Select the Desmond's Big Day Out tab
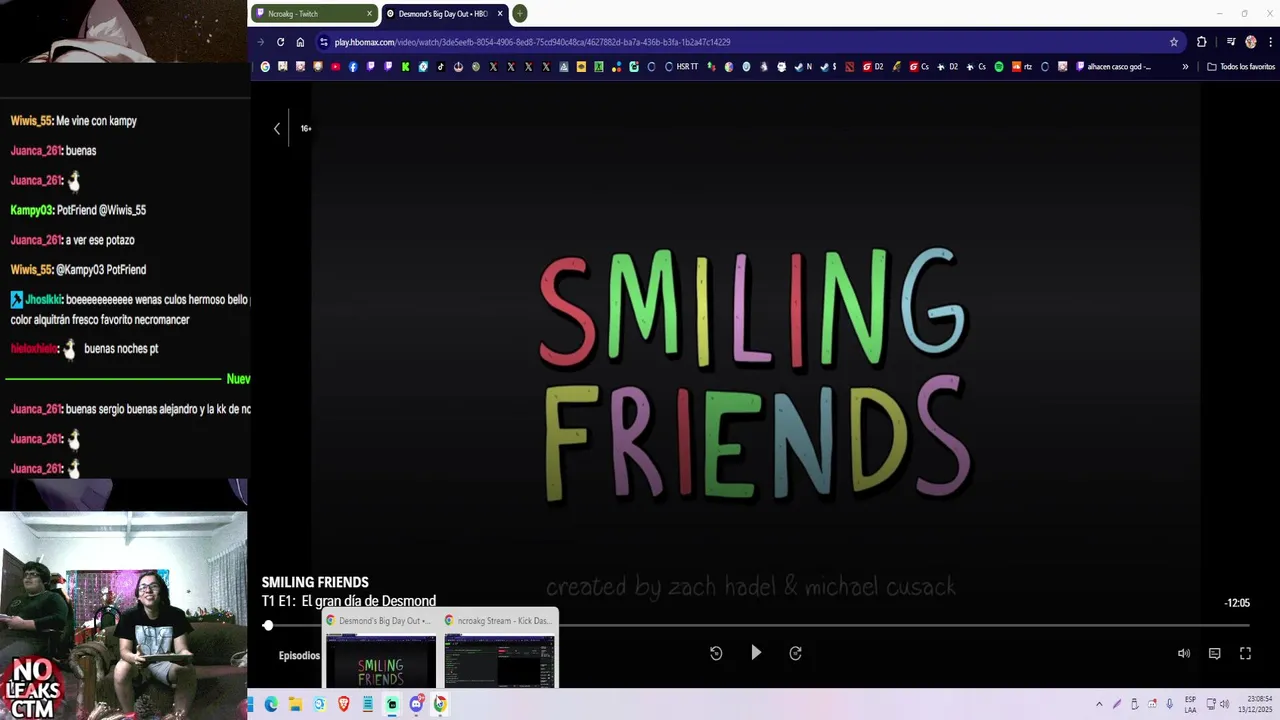 (444, 14)
